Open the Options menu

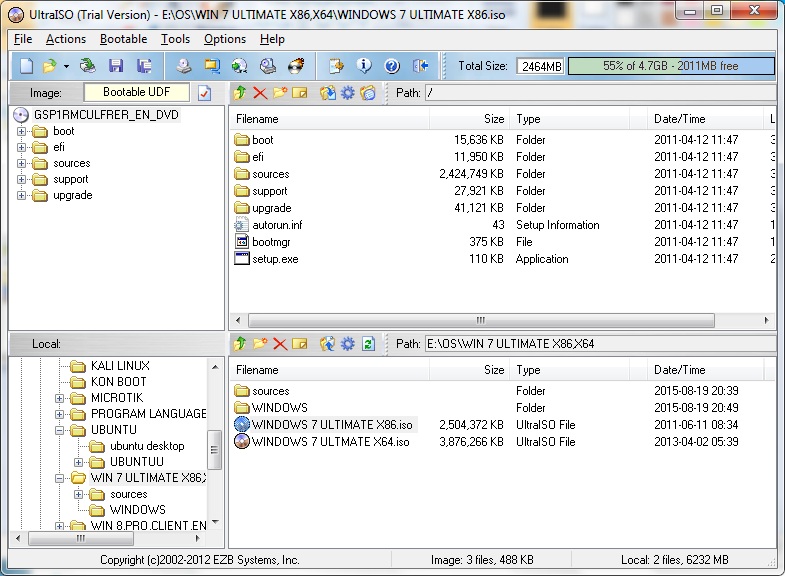tap(225, 39)
